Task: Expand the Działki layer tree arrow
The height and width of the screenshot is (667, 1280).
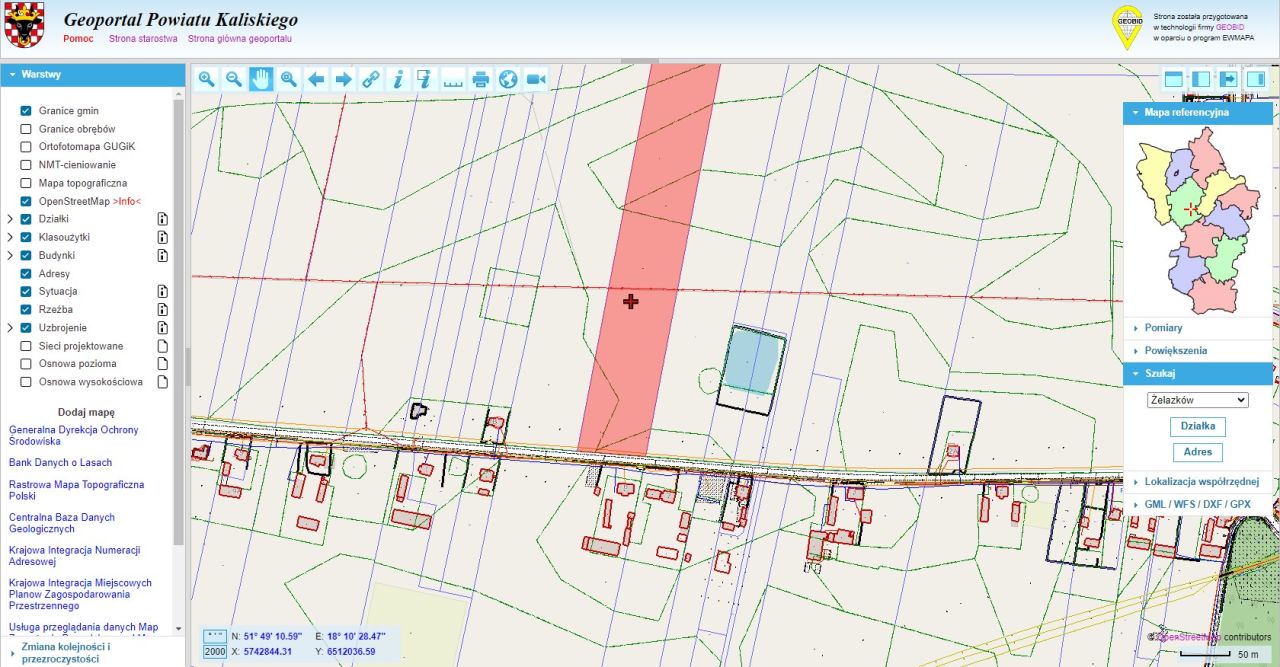Action: [10, 220]
